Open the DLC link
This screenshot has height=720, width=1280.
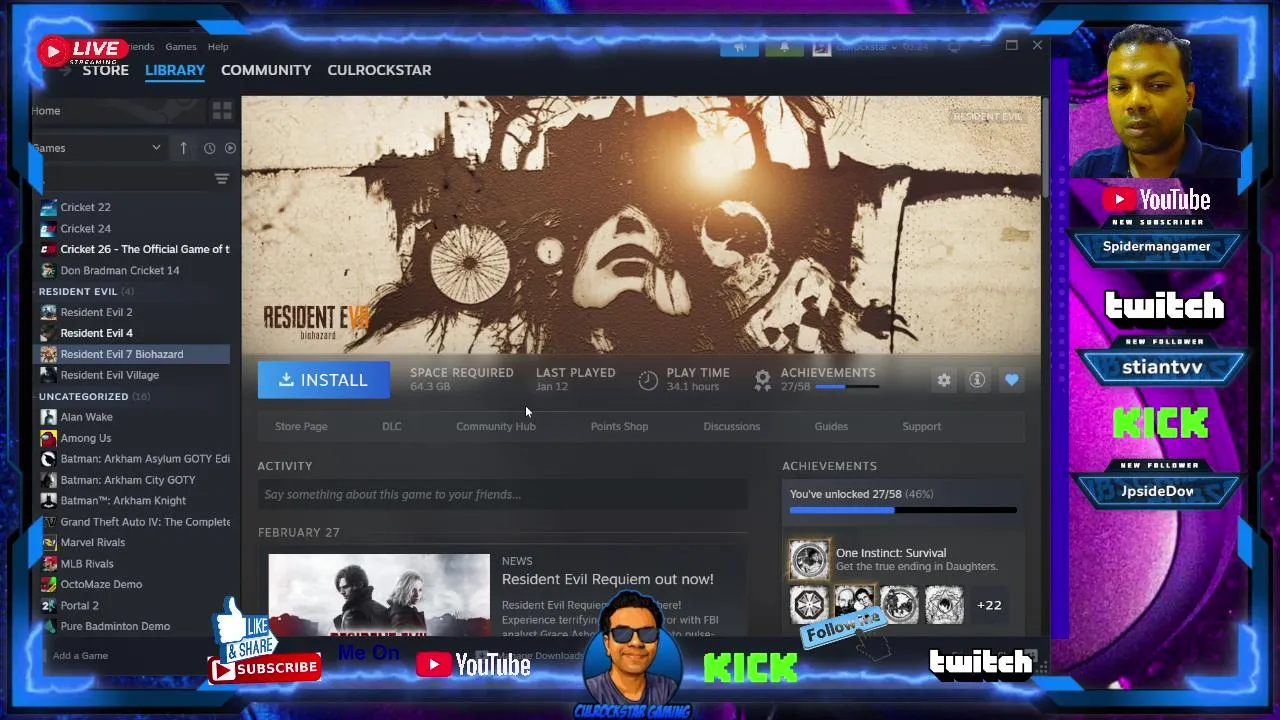coord(392,426)
